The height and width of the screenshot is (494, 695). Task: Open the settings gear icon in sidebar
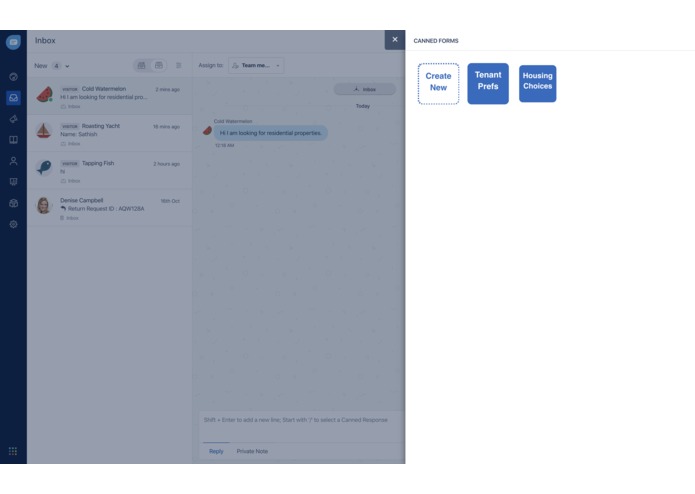point(13,224)
